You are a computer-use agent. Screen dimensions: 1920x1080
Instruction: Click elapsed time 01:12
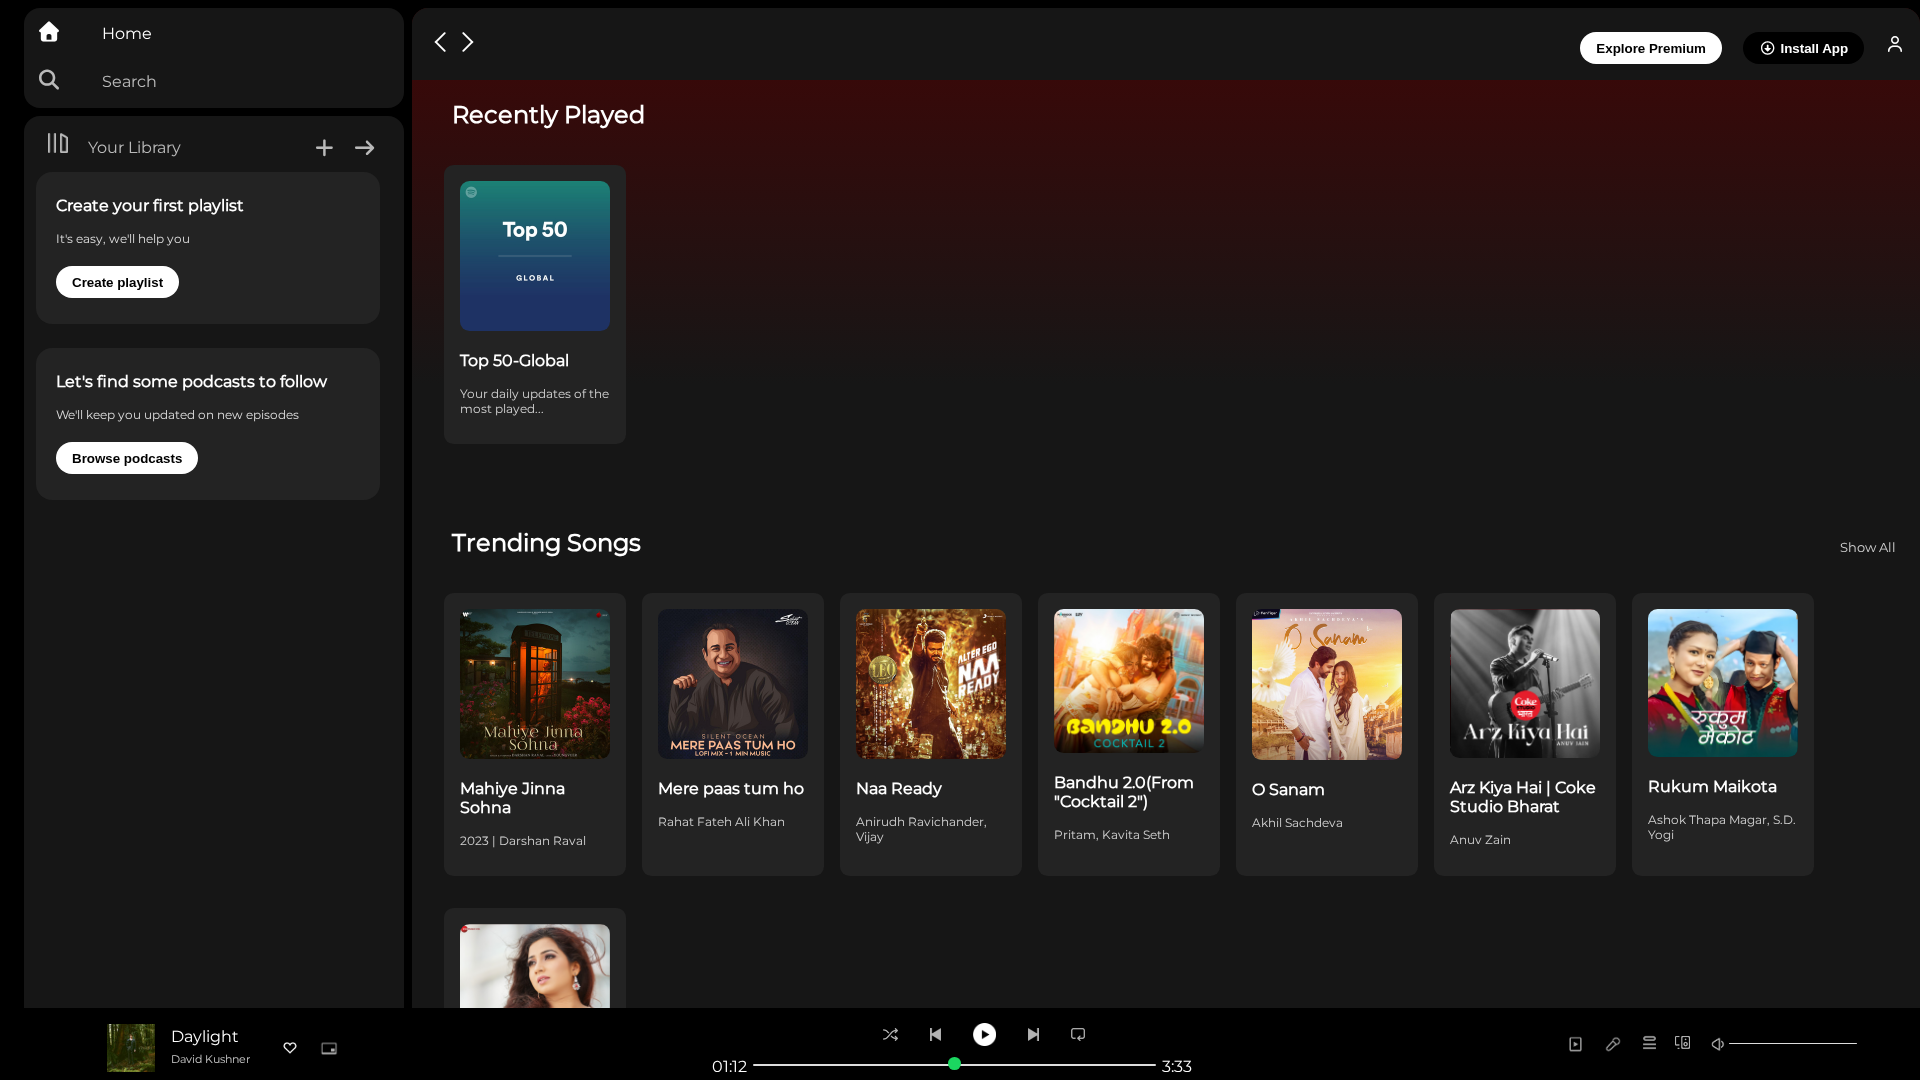pyautogui.click(x=729, y=1066)
